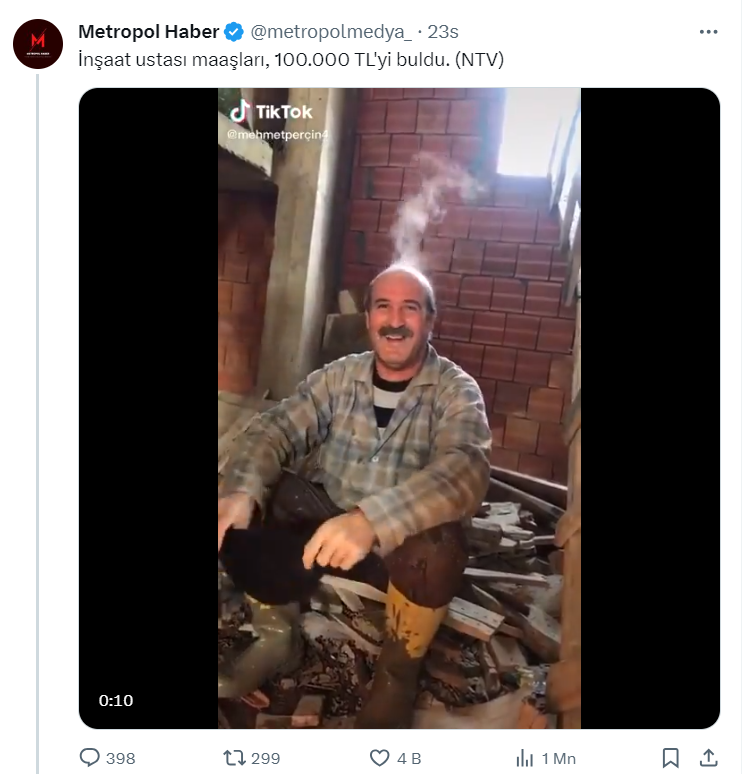Click the 299 reposts count

coord(265,758)
